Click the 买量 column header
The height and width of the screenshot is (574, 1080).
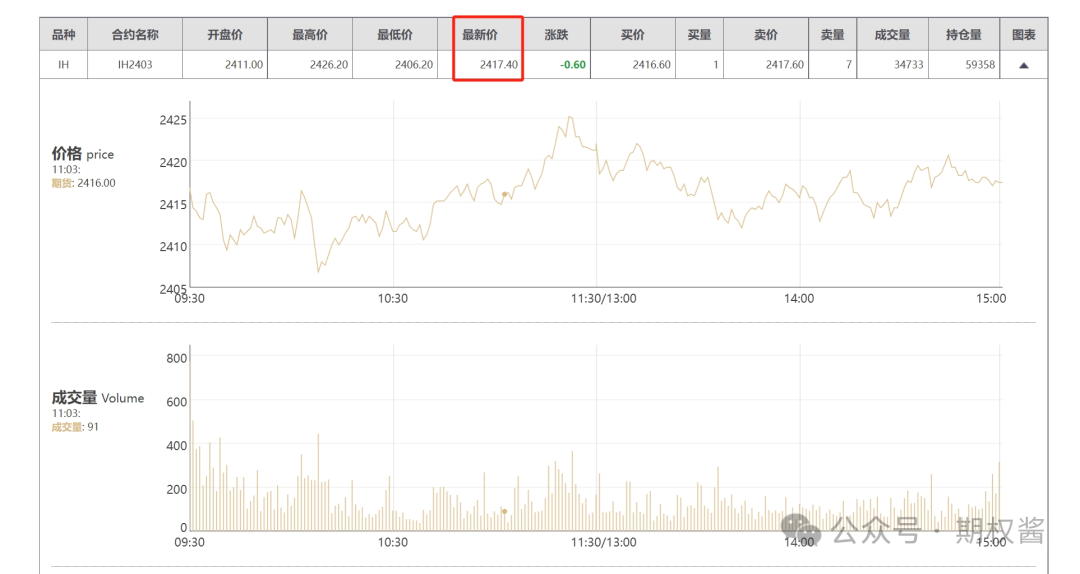pyautogui.click(x=699, y=34)
